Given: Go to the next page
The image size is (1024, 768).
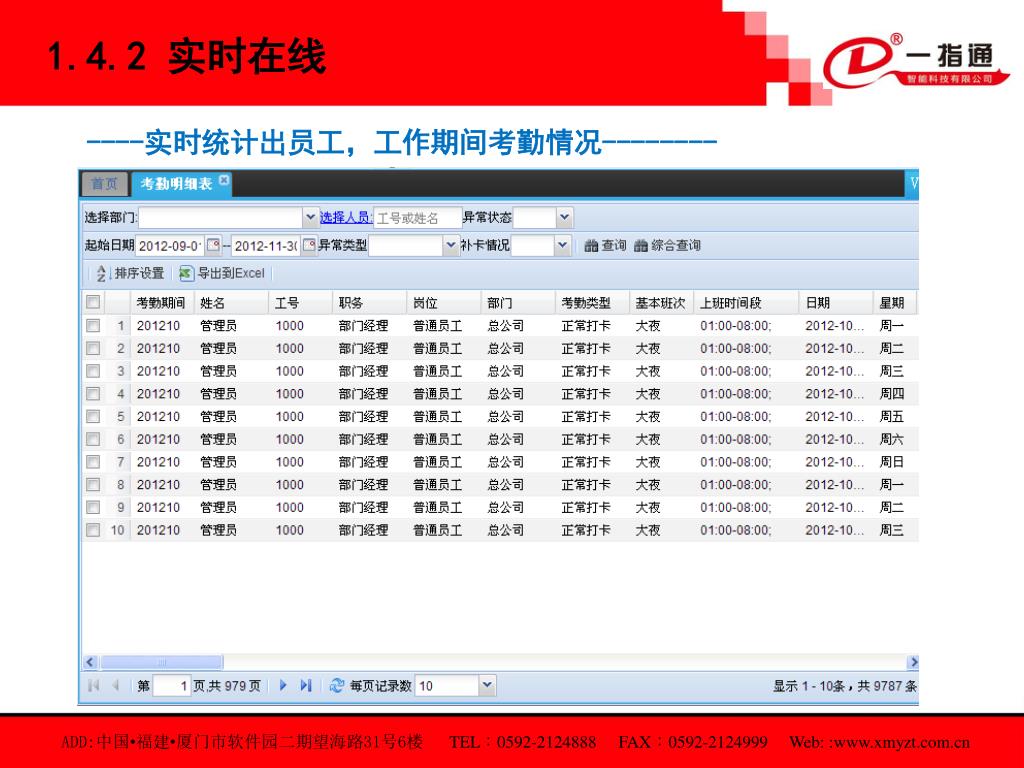Looking at the screenshot, I should tap(283, 685).
